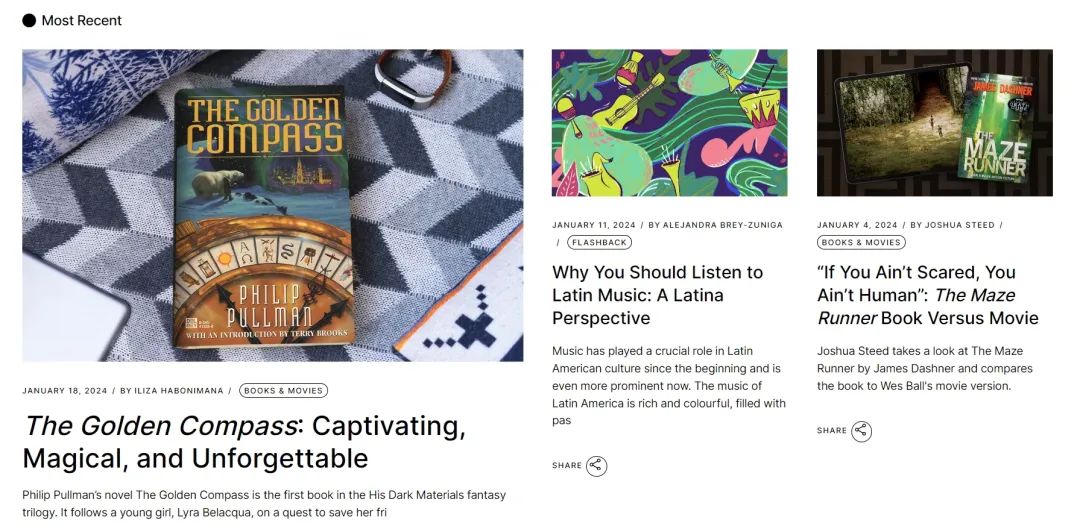
Task: Click the Most Recent section label
Action: [x=81, y=21]
